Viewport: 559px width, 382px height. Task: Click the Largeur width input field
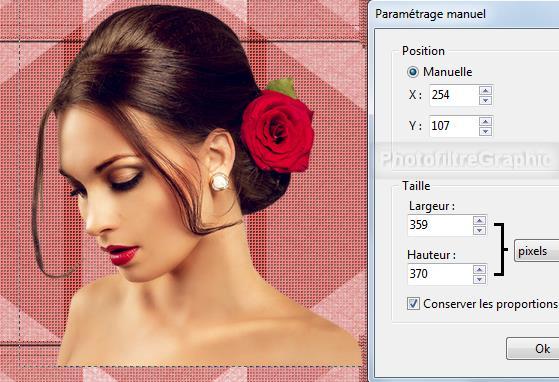coord(440,225)
